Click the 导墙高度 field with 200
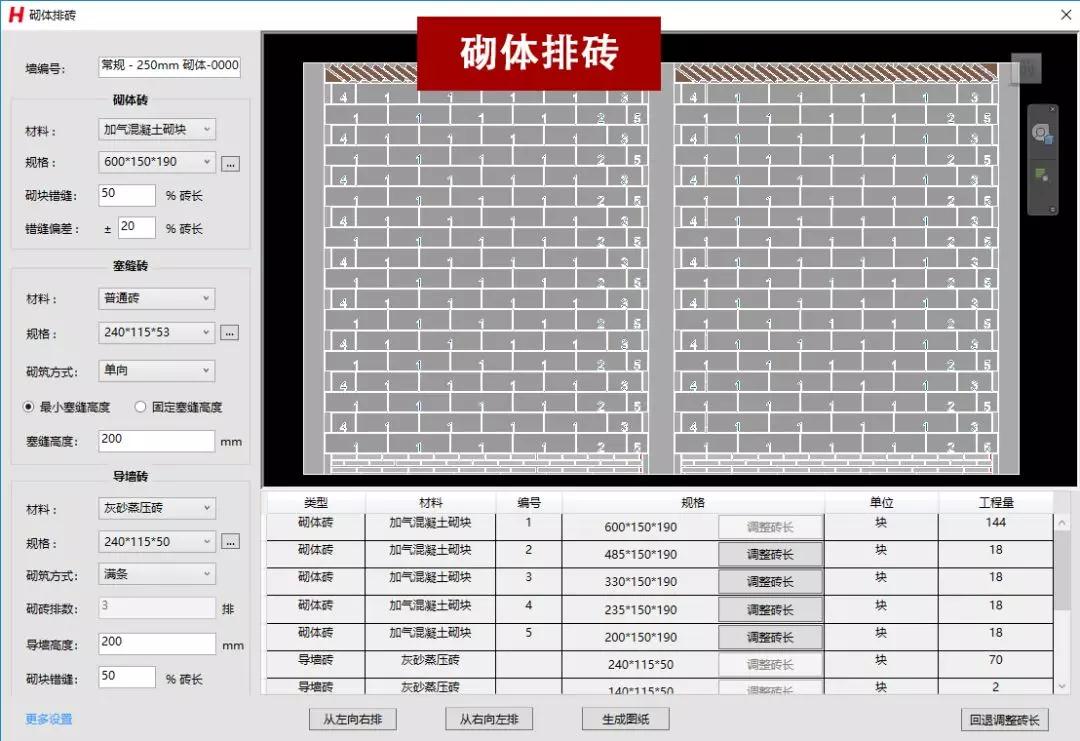The image size is (1080, 741). 156,644
